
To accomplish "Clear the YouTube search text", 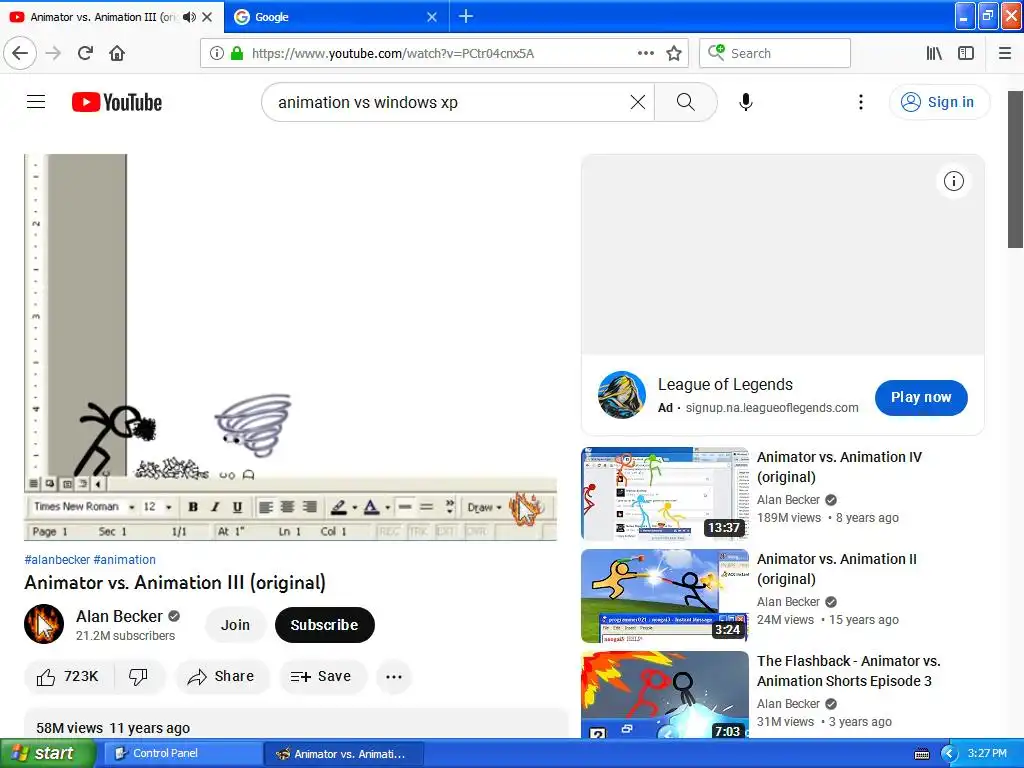I will [x=637, y=102].
